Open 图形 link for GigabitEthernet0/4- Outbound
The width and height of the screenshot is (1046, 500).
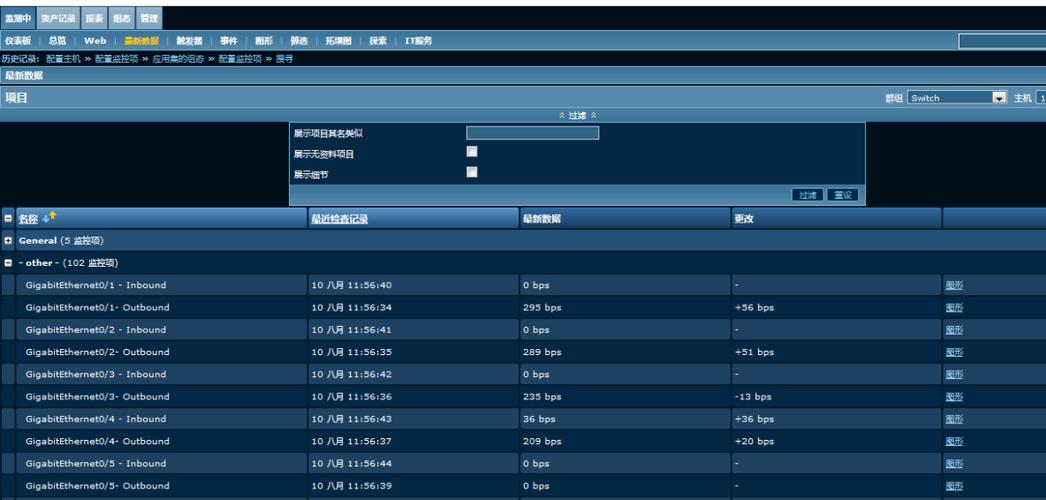coord(954,441)
